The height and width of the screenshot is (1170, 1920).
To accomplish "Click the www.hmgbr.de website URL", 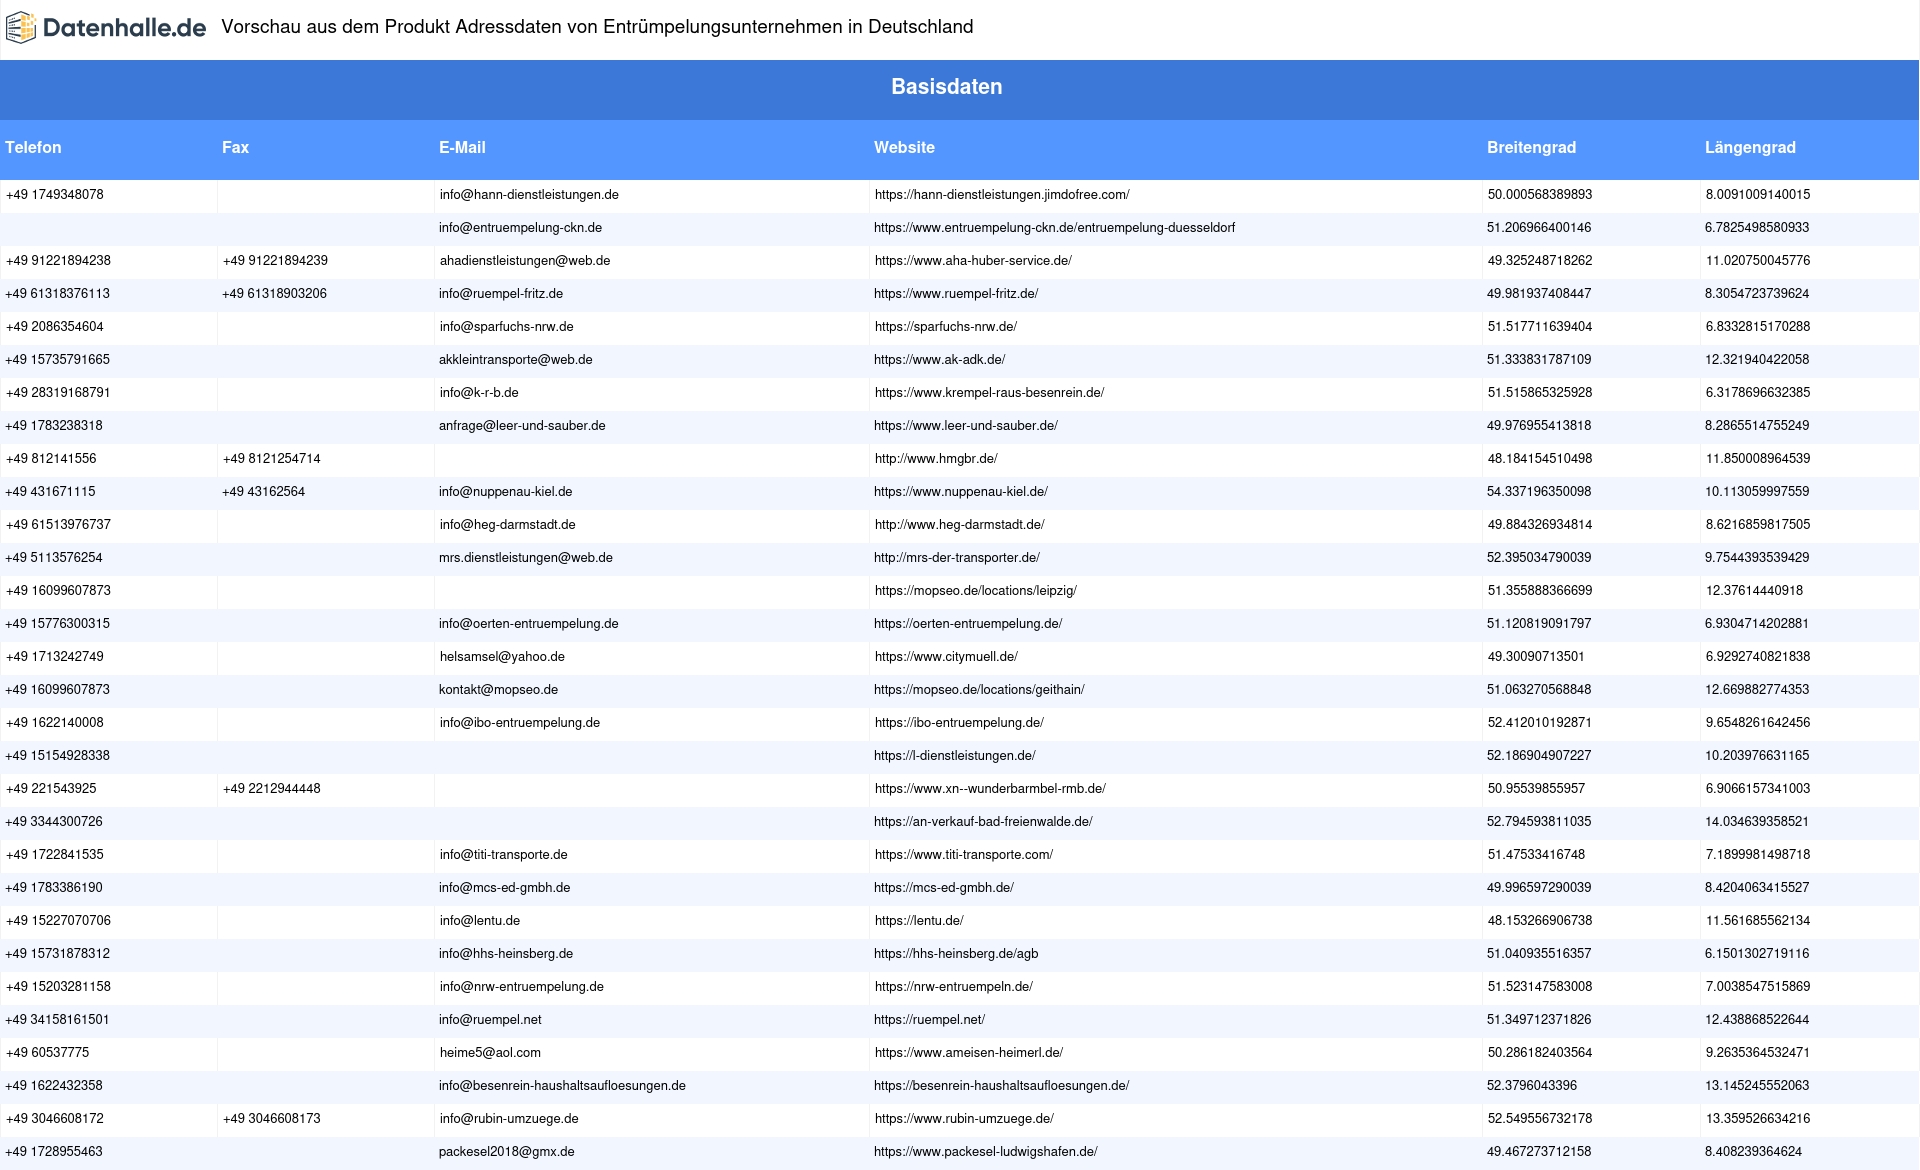I will [936, 459].
